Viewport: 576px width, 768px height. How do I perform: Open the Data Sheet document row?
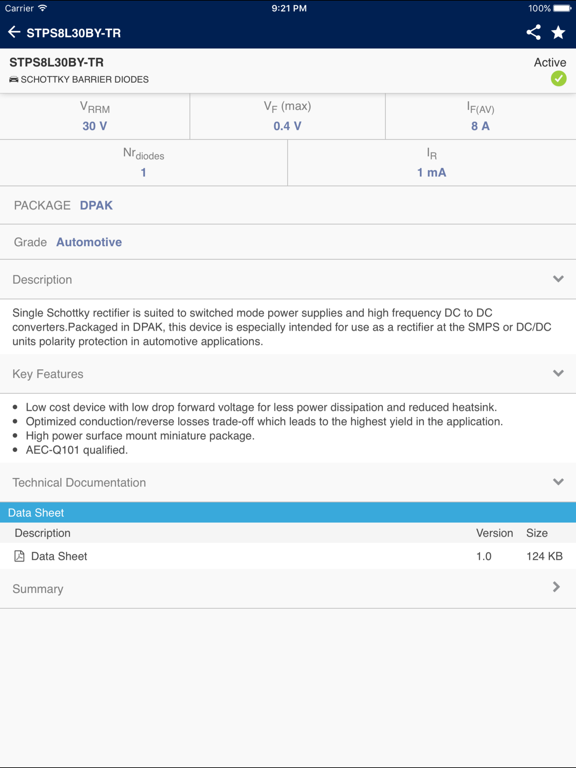tap(288, 556)
